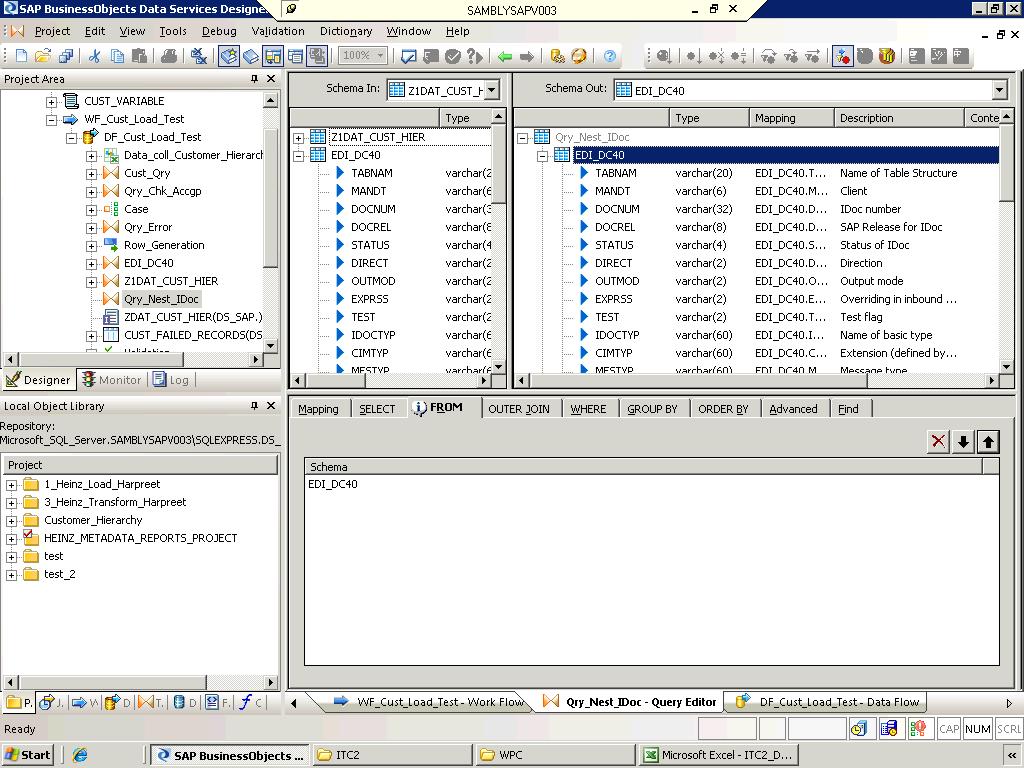The image size is (1024, 768).
Task: Close the Project Area panel
Action: [x=271, y=78]
